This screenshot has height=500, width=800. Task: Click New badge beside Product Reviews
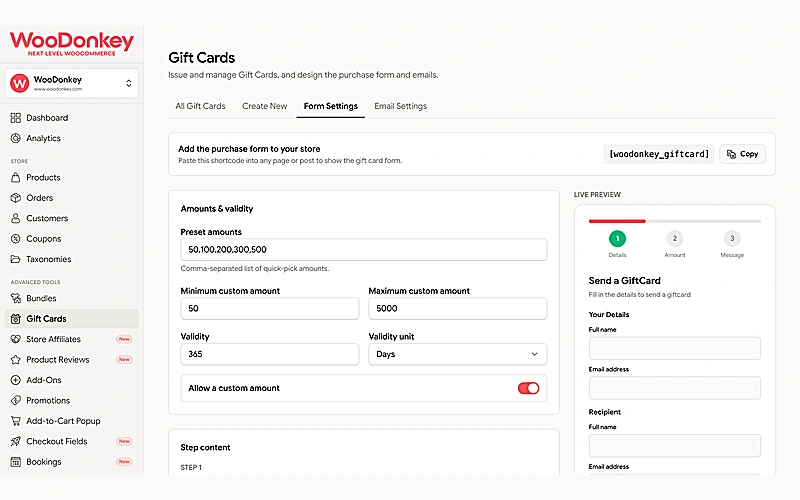point(124,360)
